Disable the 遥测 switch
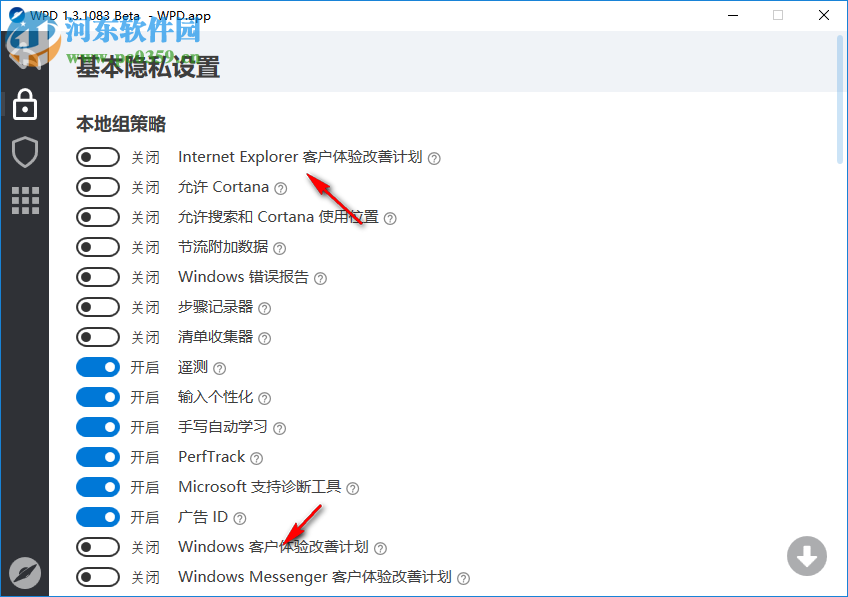Viewport: 848px width, 597px height. point(97,367)
